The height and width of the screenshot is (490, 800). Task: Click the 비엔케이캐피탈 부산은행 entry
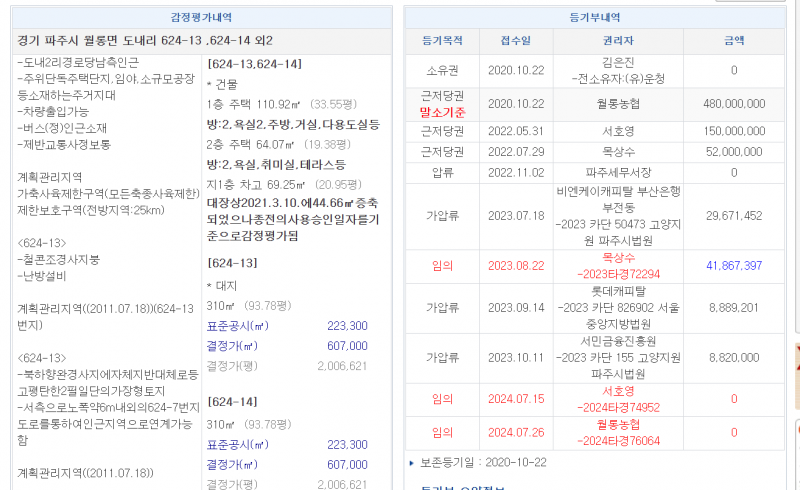point(618,190)
